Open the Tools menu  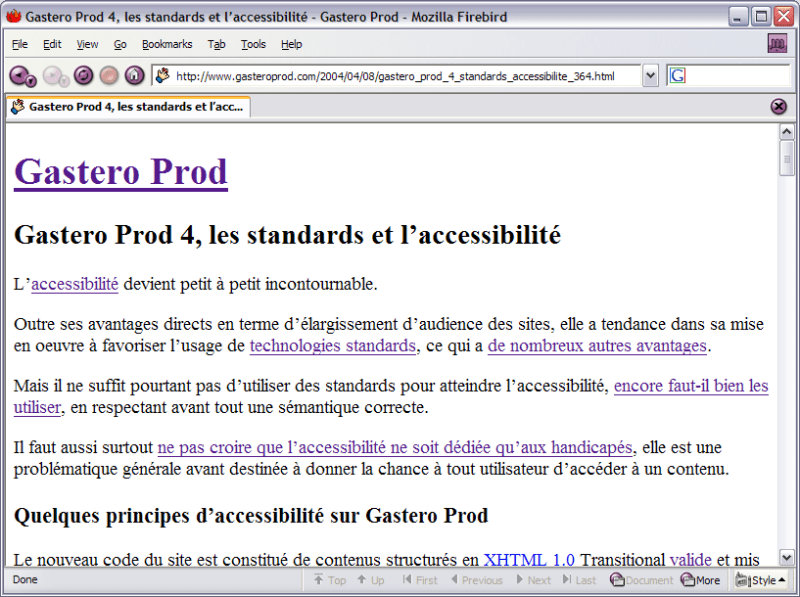(253, 44)
